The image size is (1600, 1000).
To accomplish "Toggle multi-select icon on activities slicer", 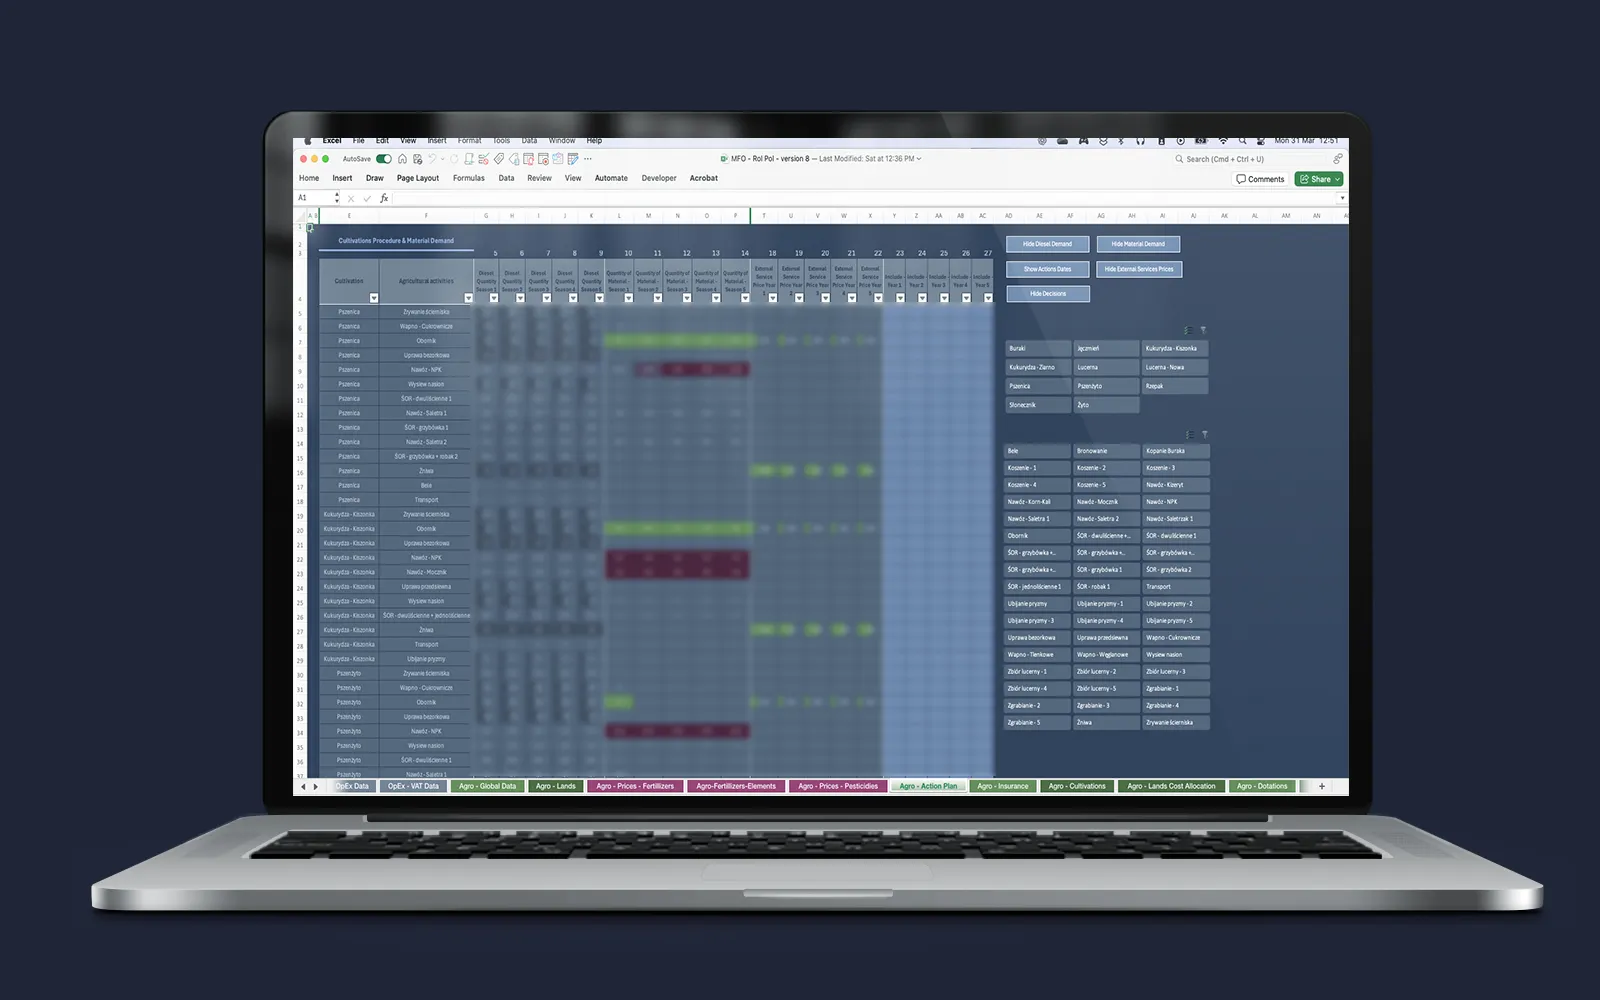I will click(x=1189, y=434).
